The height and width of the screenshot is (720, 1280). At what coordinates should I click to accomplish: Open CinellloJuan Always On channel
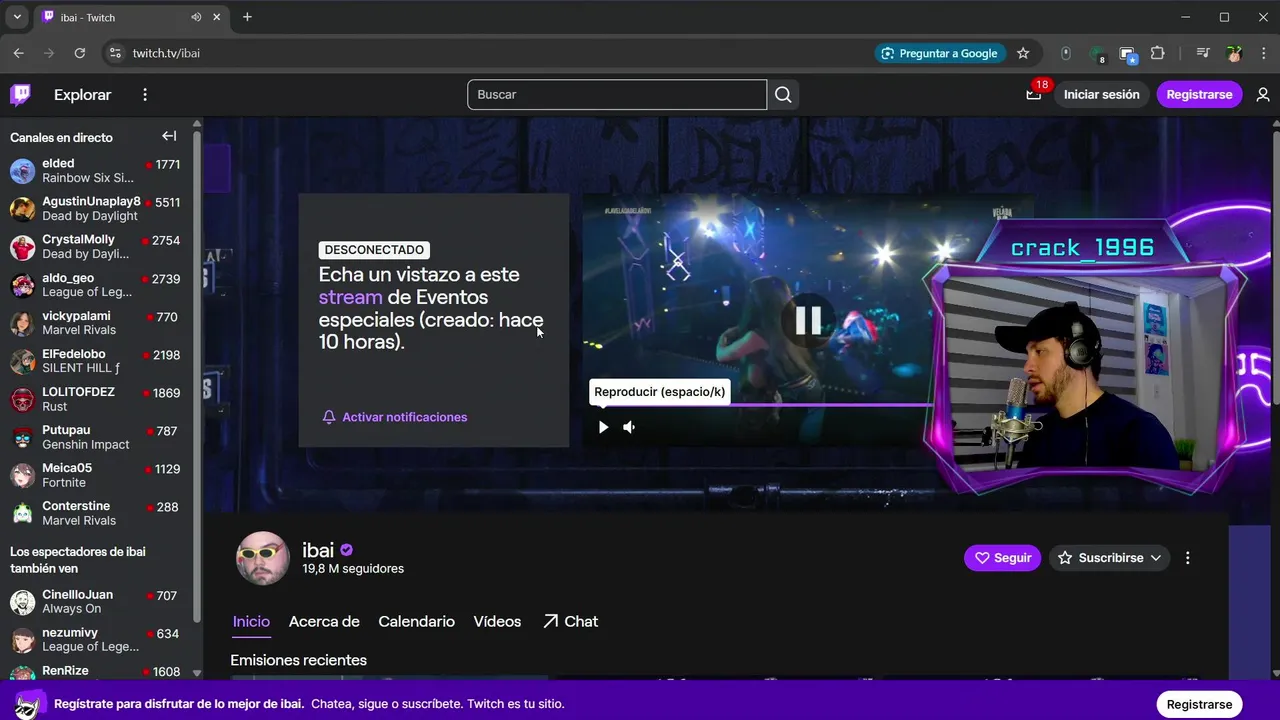point(97,602)
